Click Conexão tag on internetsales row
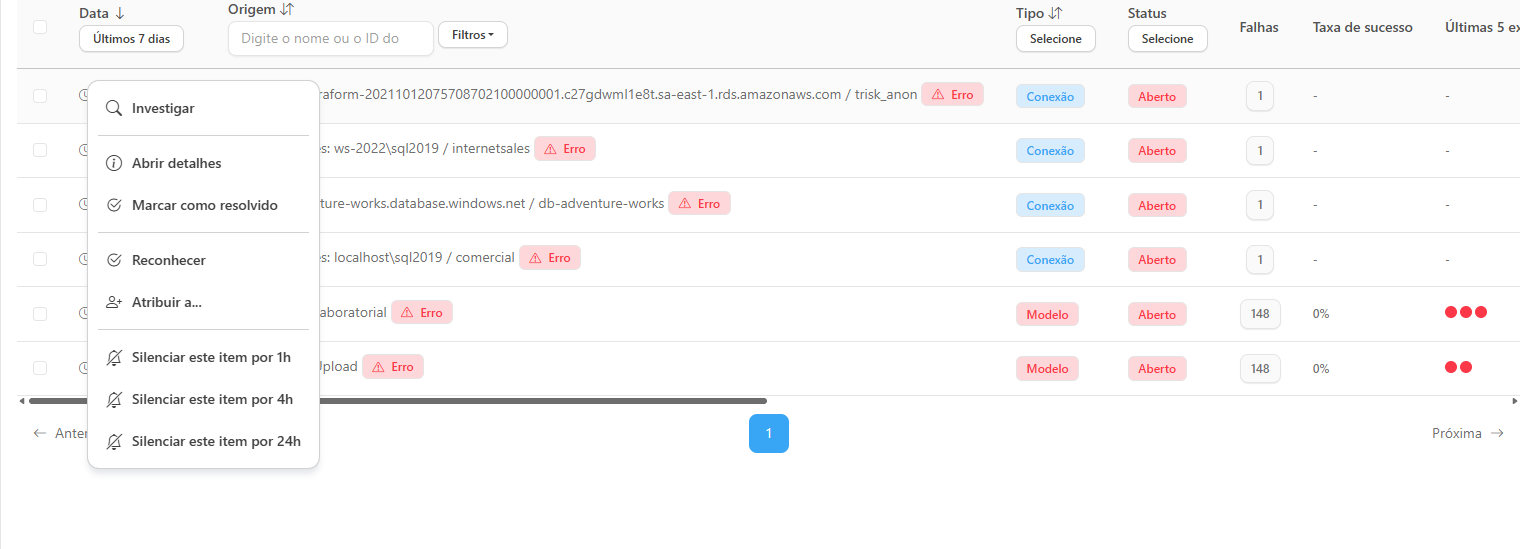The width and height of the screenshot is (1536, 549). pos(1050,151)
